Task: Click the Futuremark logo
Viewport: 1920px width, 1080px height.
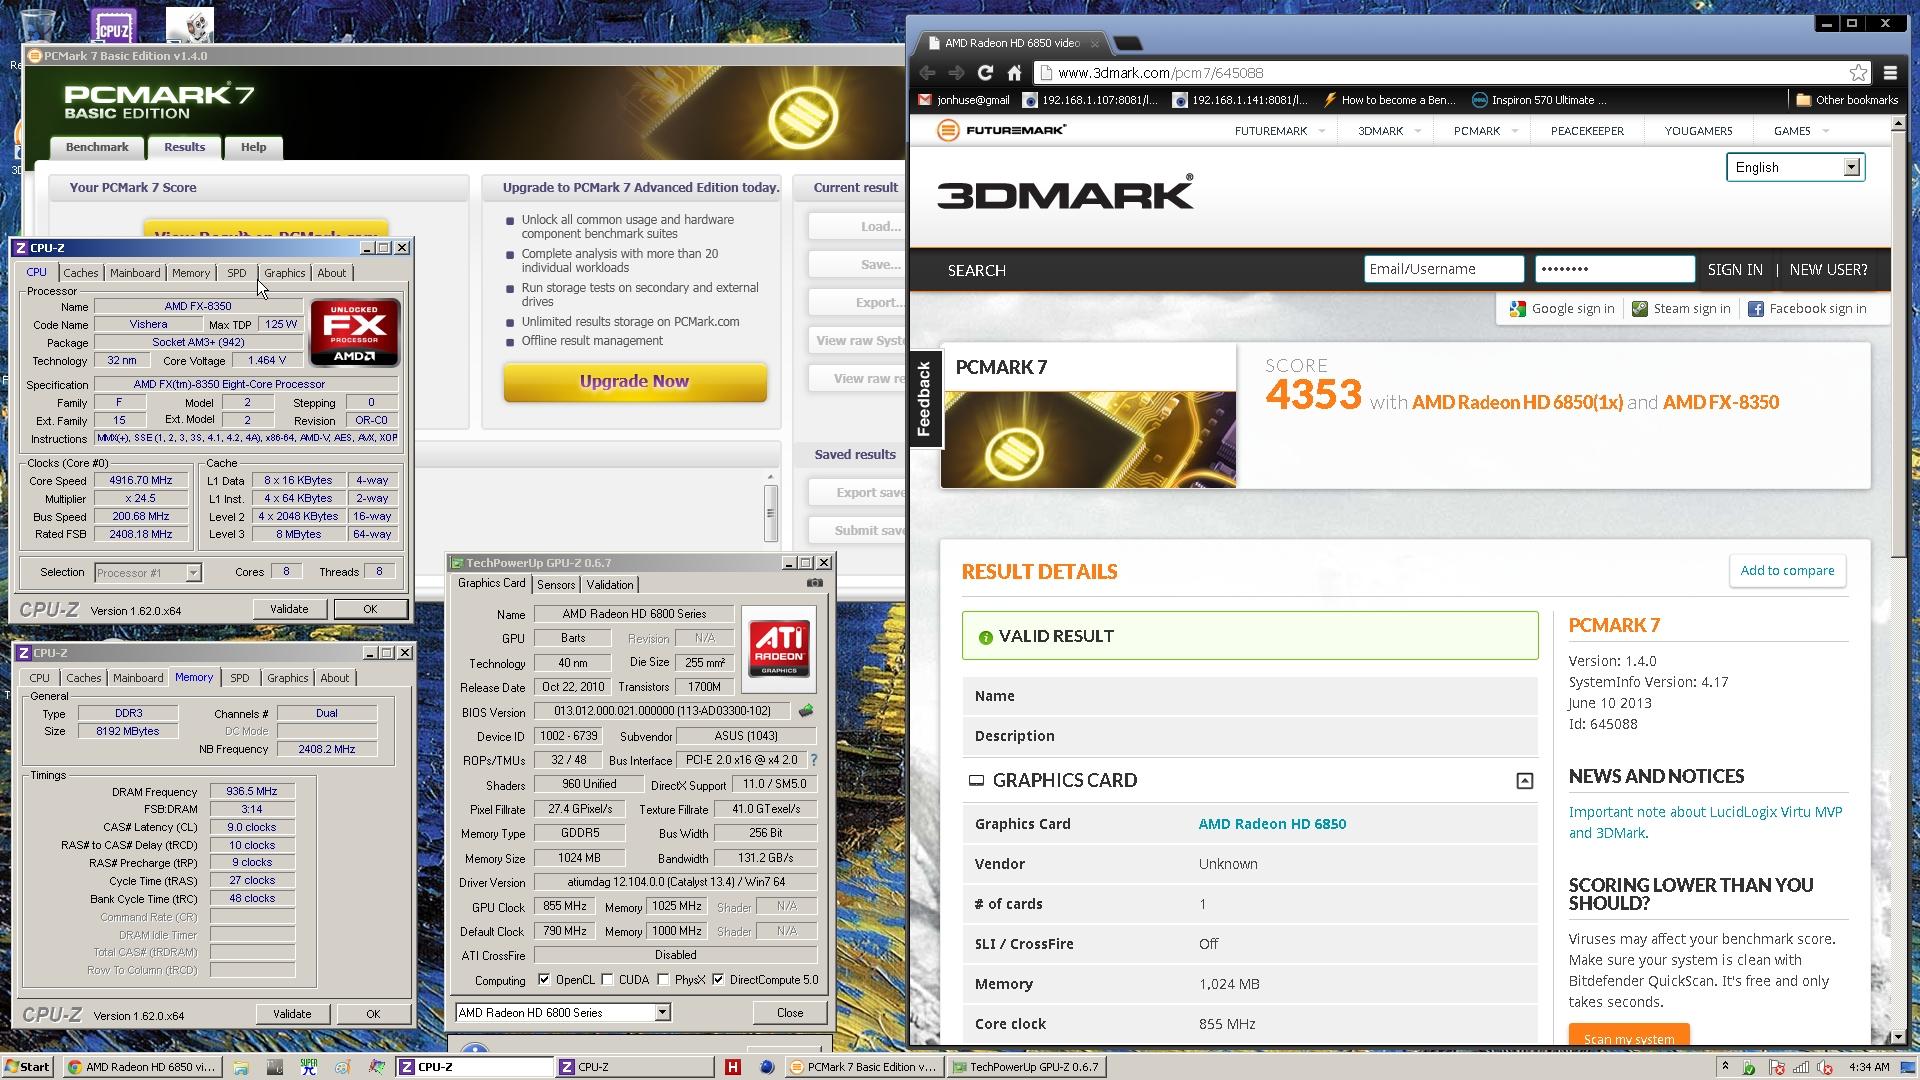Action: [x=1002, y=130]
